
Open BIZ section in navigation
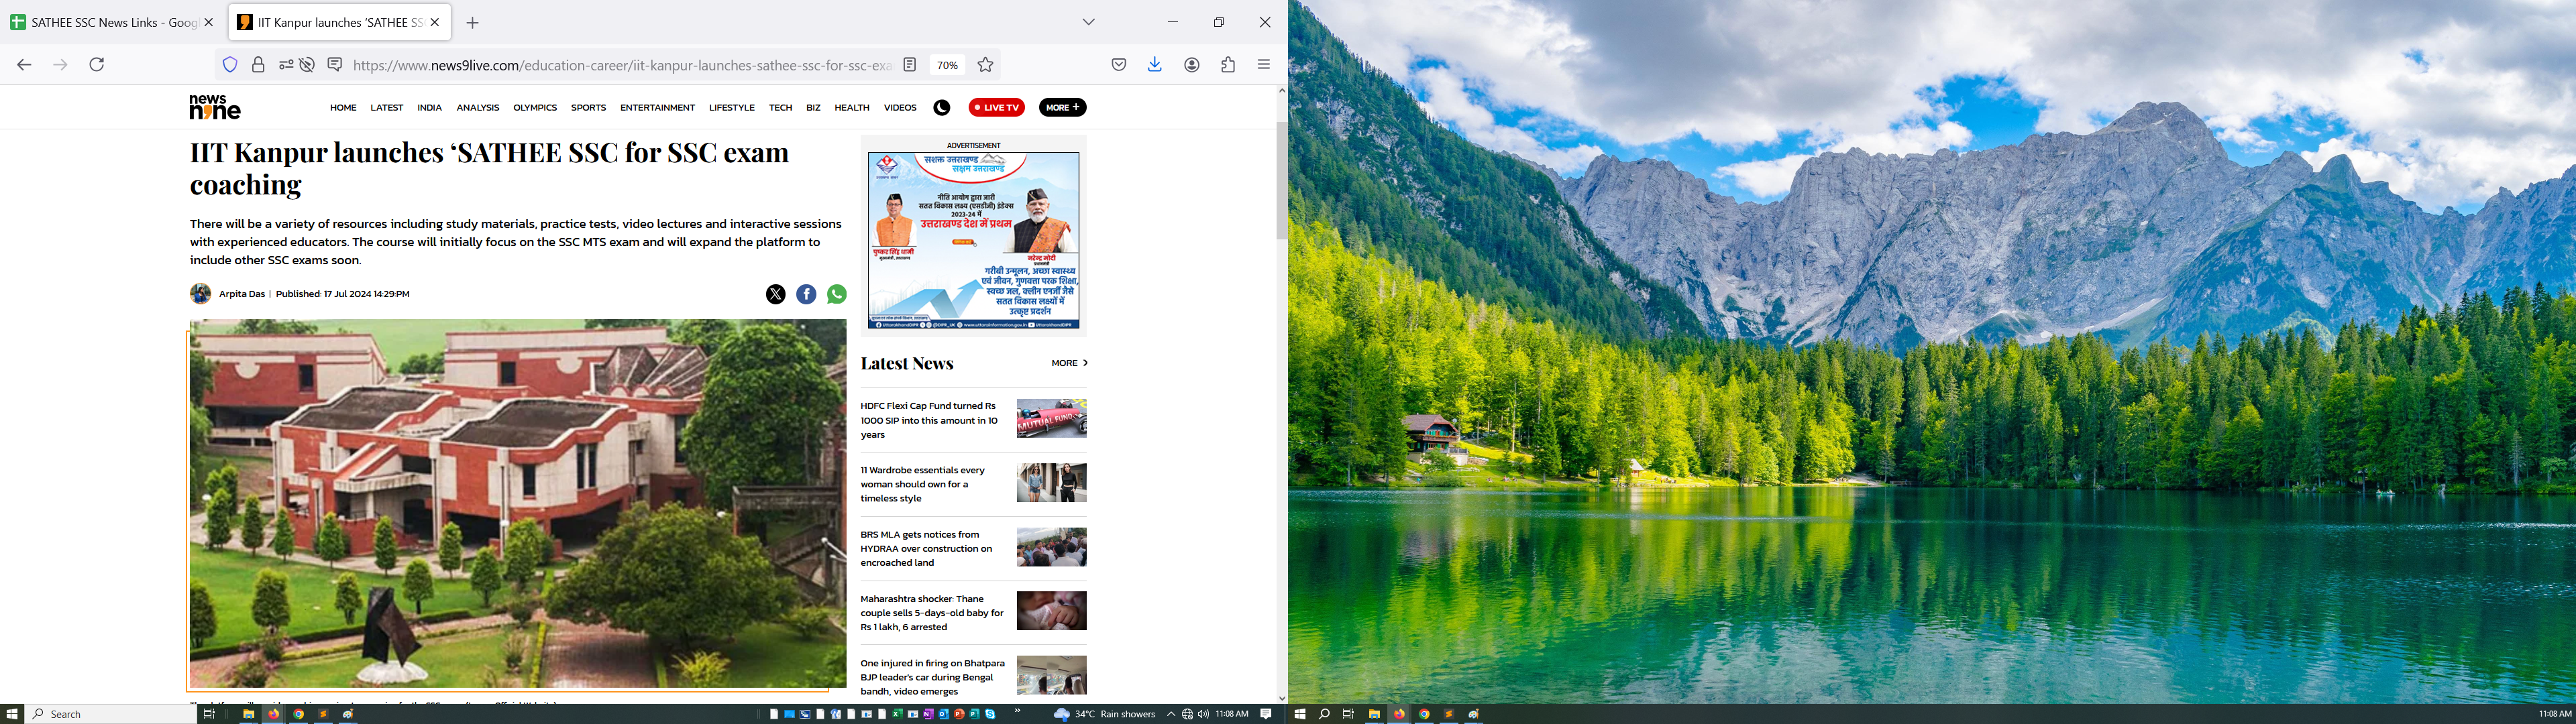click(x=813, y=108)
